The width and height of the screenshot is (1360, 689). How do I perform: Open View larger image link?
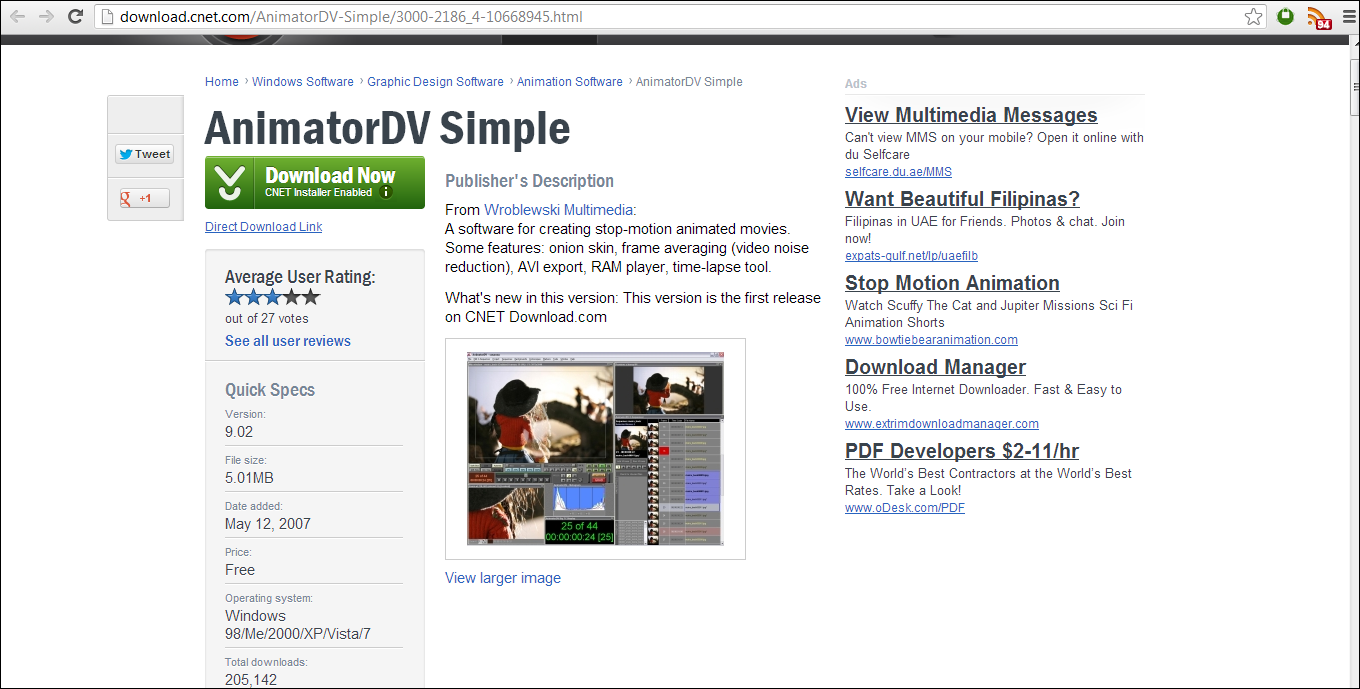tap(503, 578)
